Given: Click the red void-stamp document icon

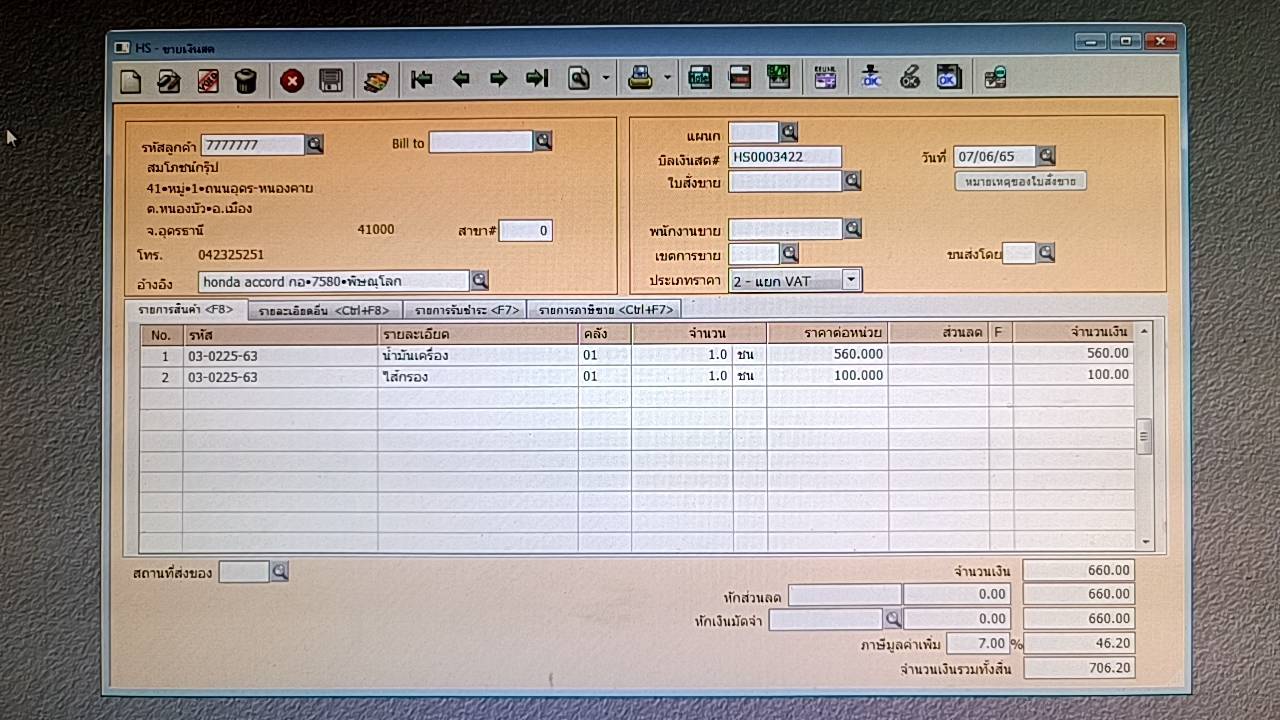Looking at the screenshot, I should coord(208,80).
